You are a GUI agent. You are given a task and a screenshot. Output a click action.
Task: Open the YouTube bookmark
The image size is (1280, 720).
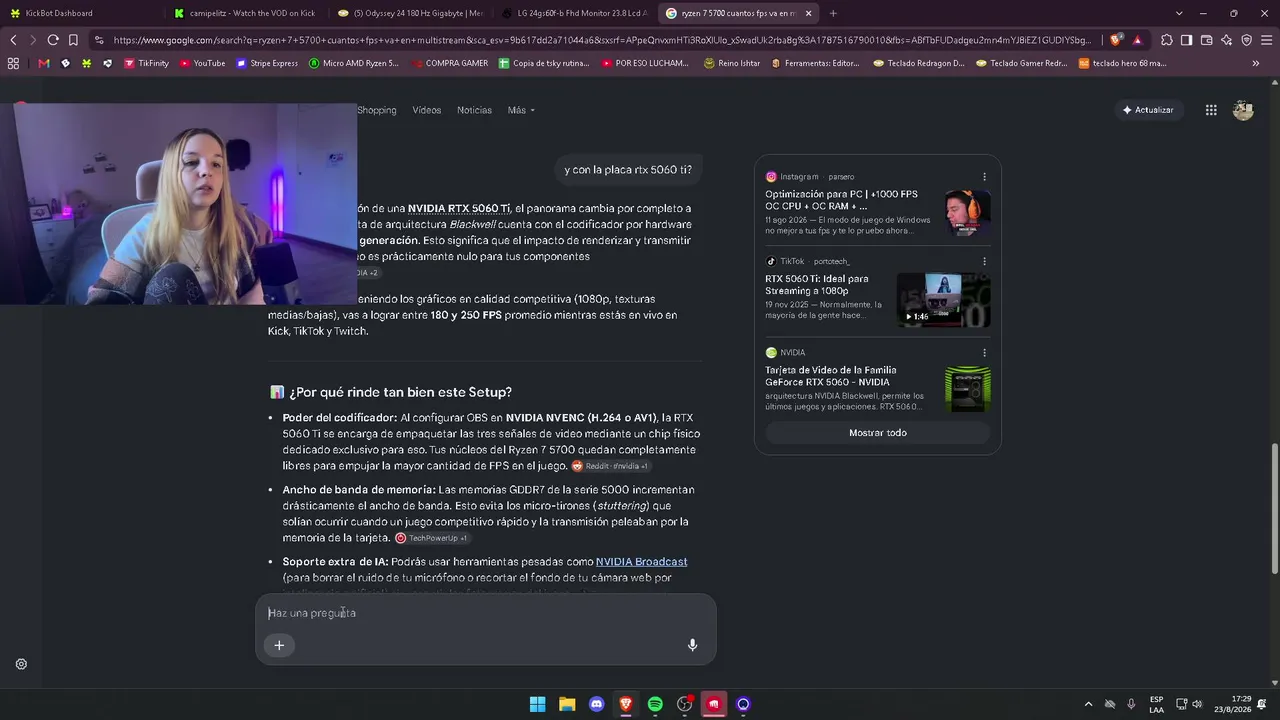202,63
